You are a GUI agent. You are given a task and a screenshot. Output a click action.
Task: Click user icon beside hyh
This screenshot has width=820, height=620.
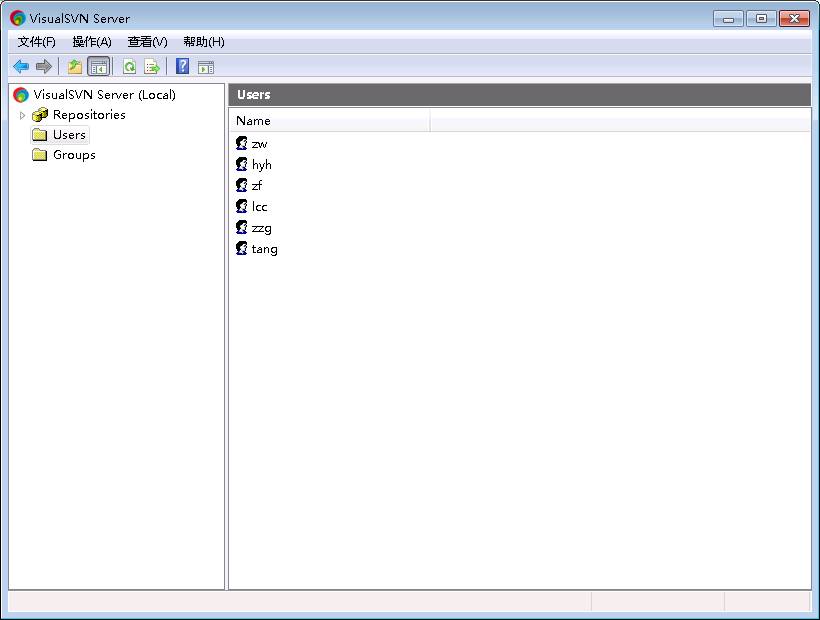(242, 164)
